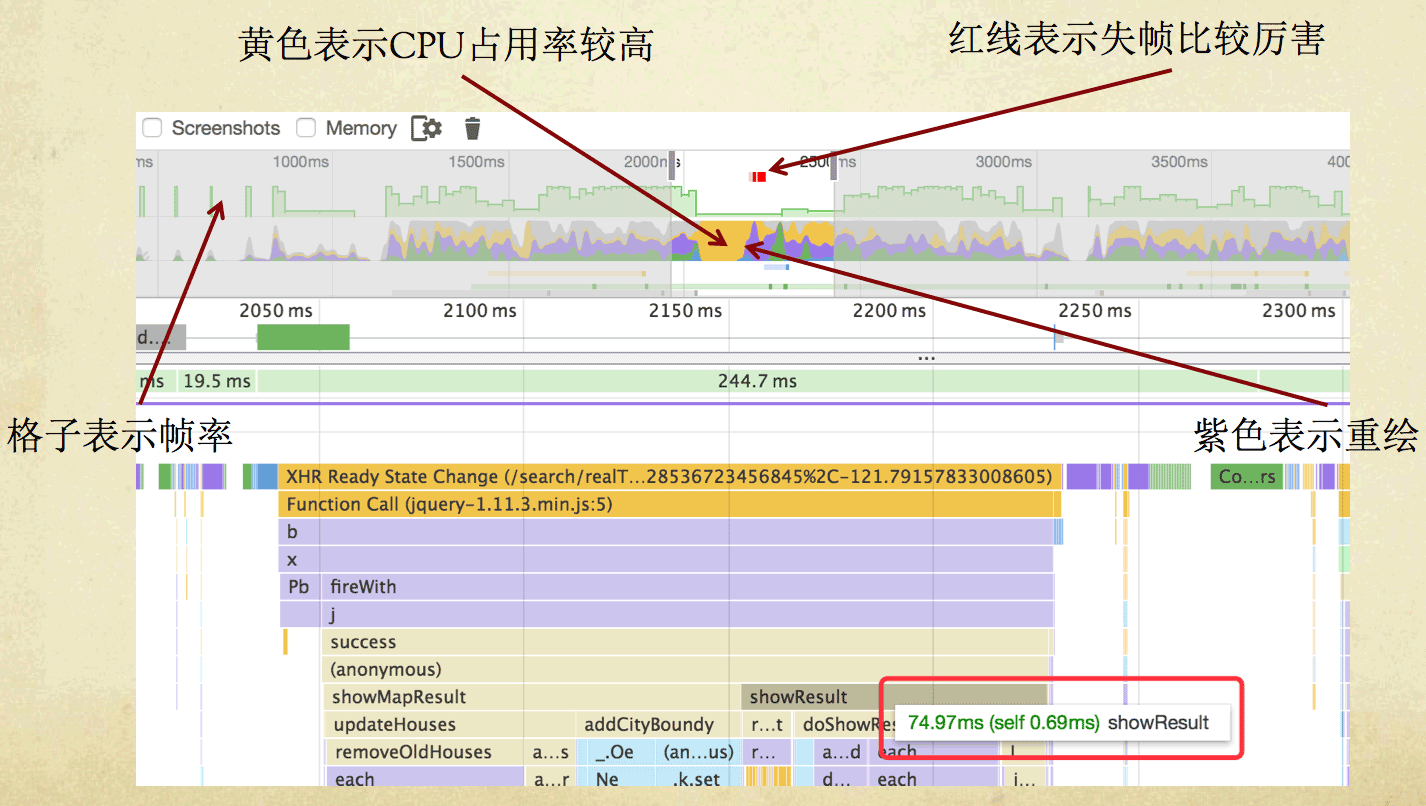Viewport: 1426px width, 806px height.
Task: Click the Co...rs green block
Action: click(1248, 477)
